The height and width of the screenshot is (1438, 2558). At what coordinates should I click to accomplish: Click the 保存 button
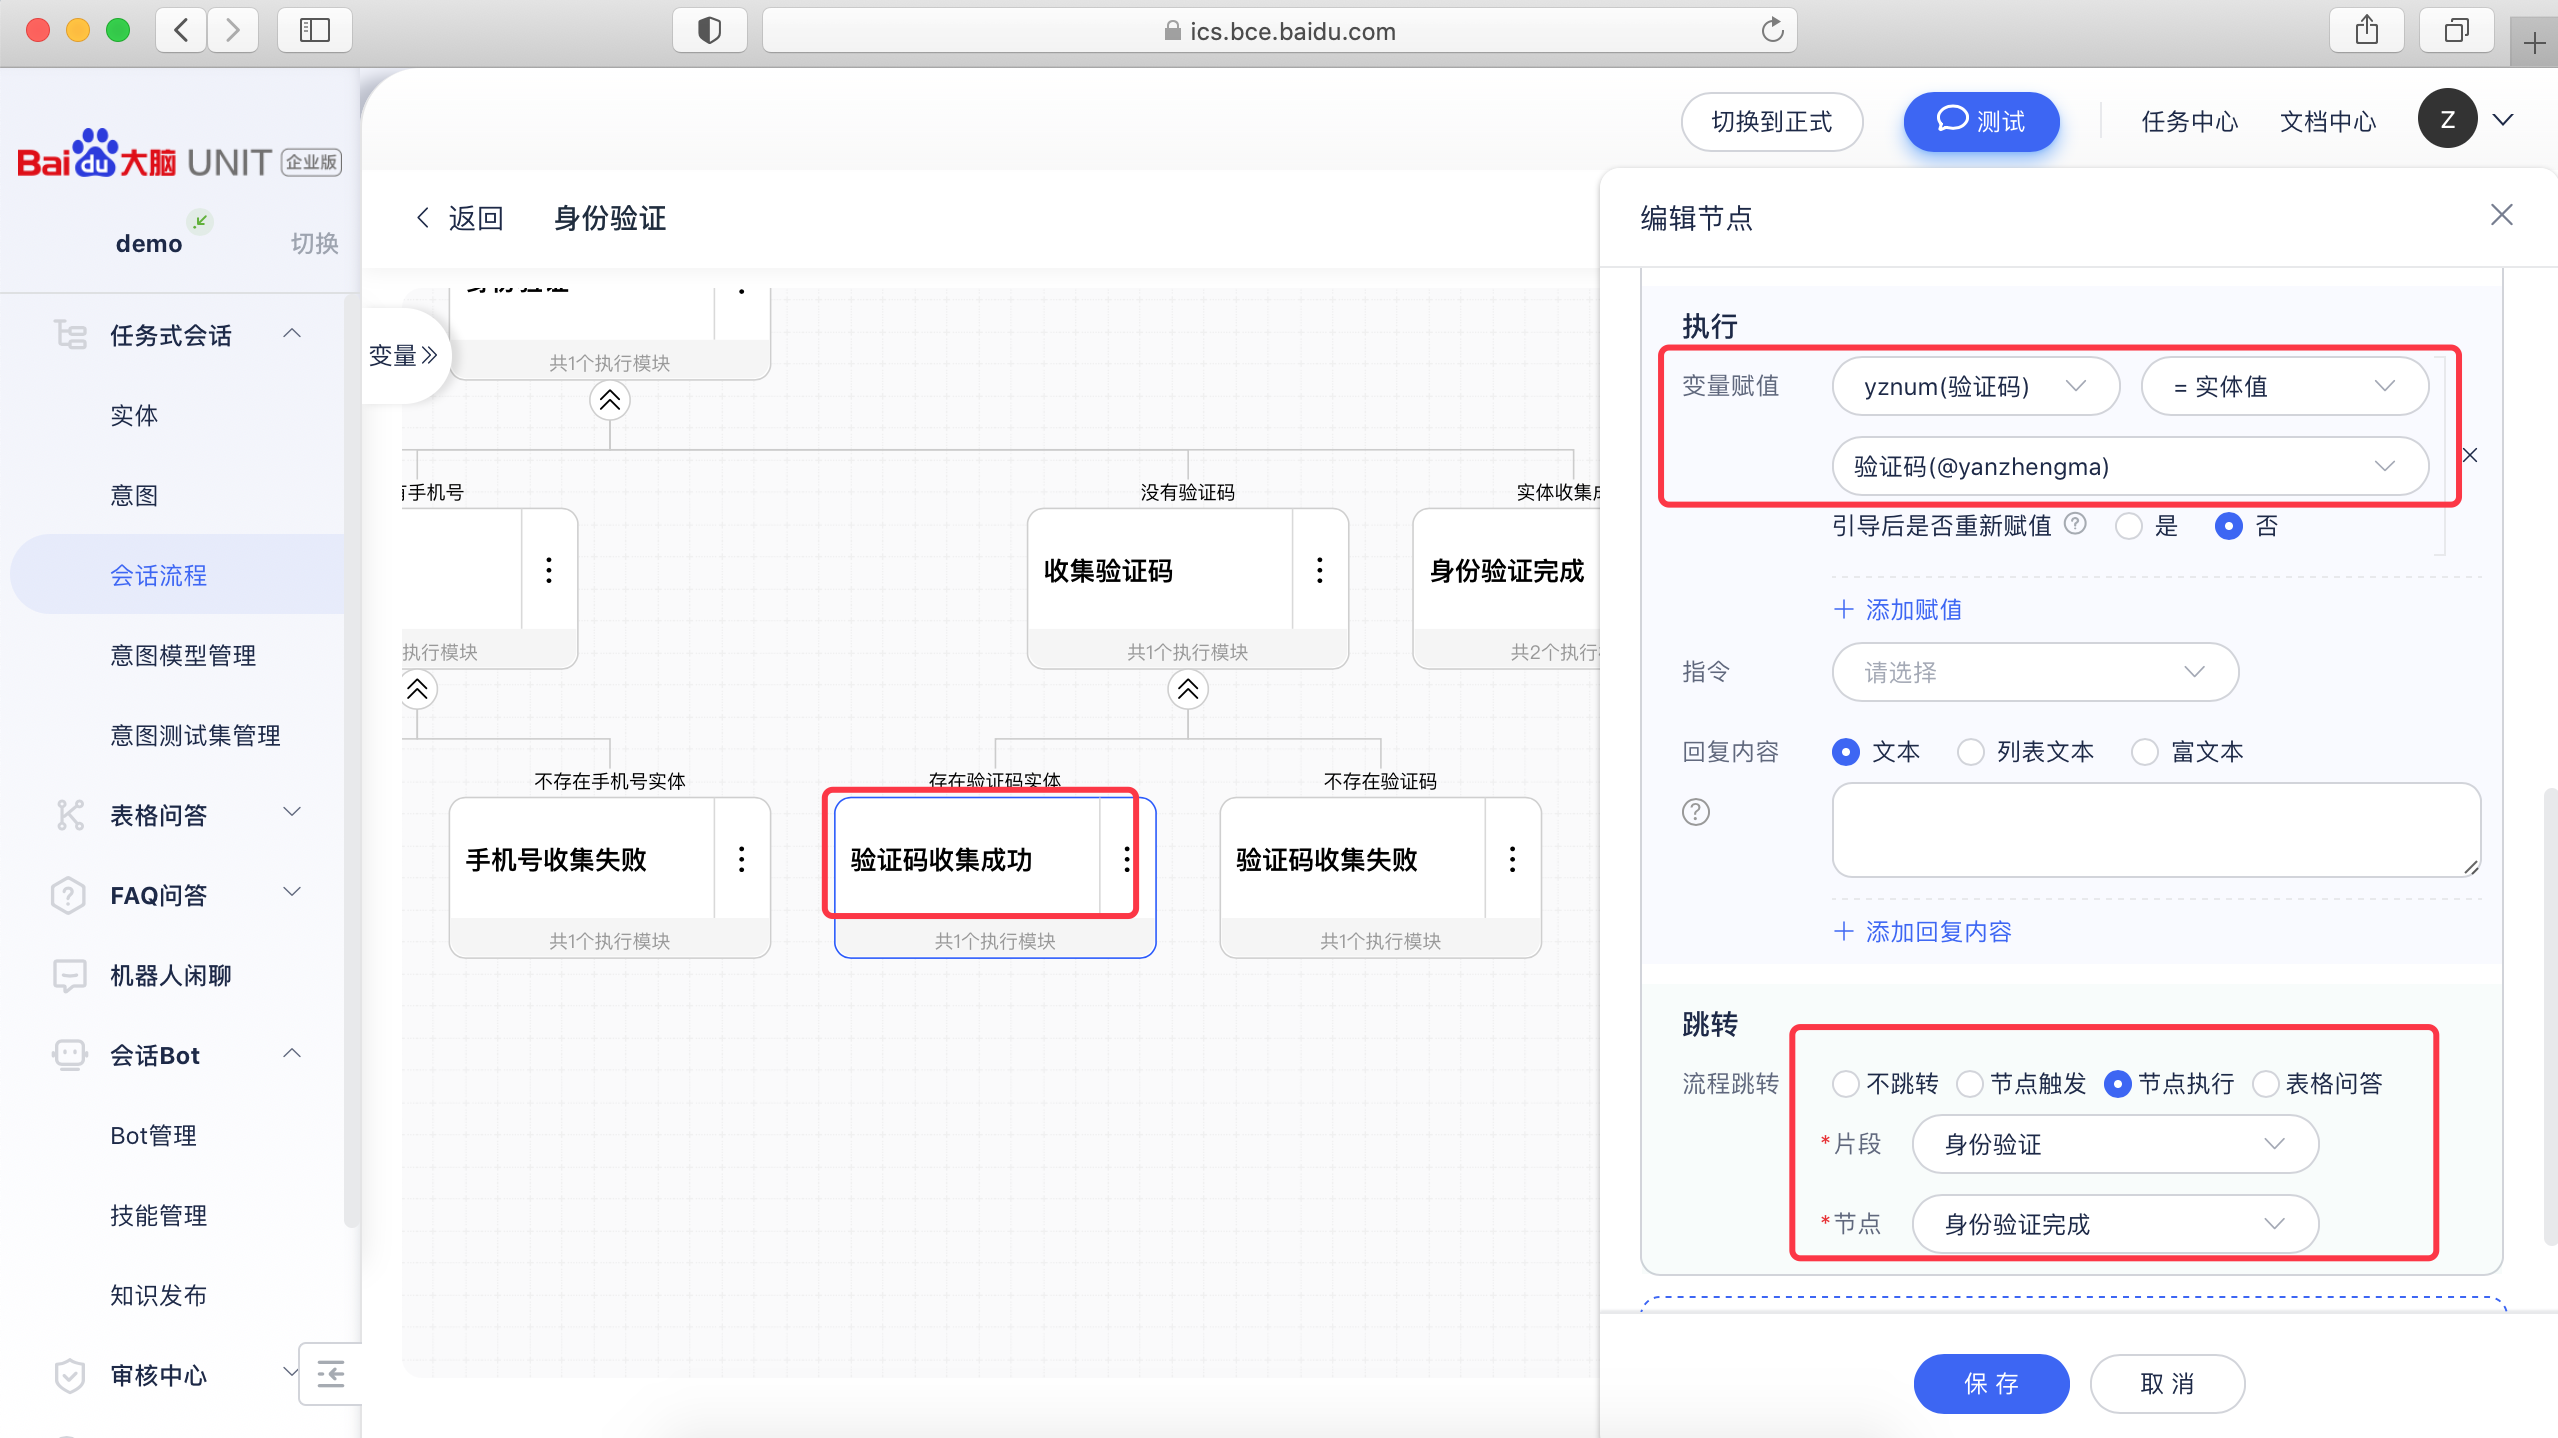[x=1990, y=1383]
